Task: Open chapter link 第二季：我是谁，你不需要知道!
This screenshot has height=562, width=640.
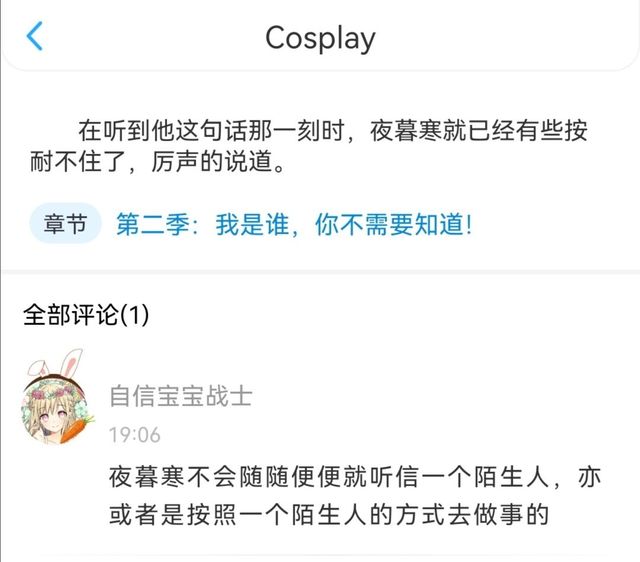Action: pos(294,224)
